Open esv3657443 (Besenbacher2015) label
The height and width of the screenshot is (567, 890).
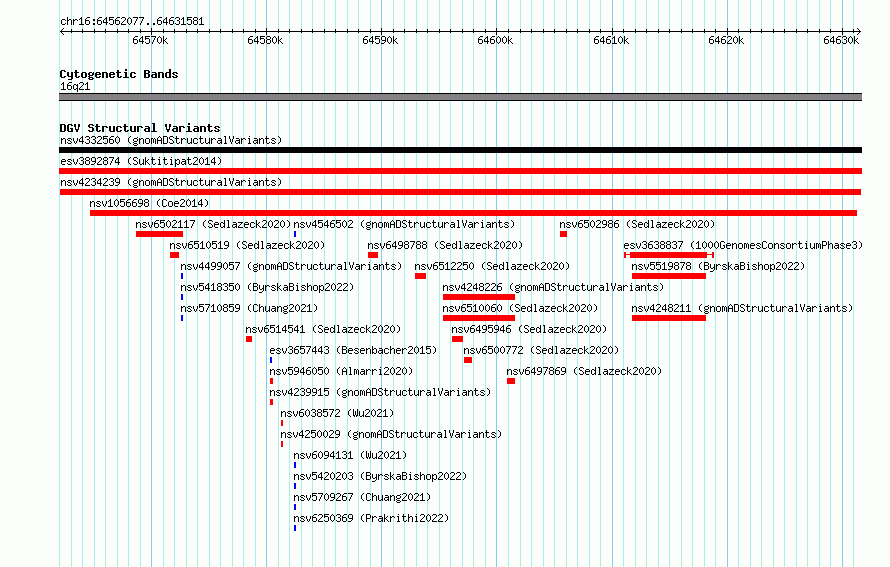click(x=353, y=350)
